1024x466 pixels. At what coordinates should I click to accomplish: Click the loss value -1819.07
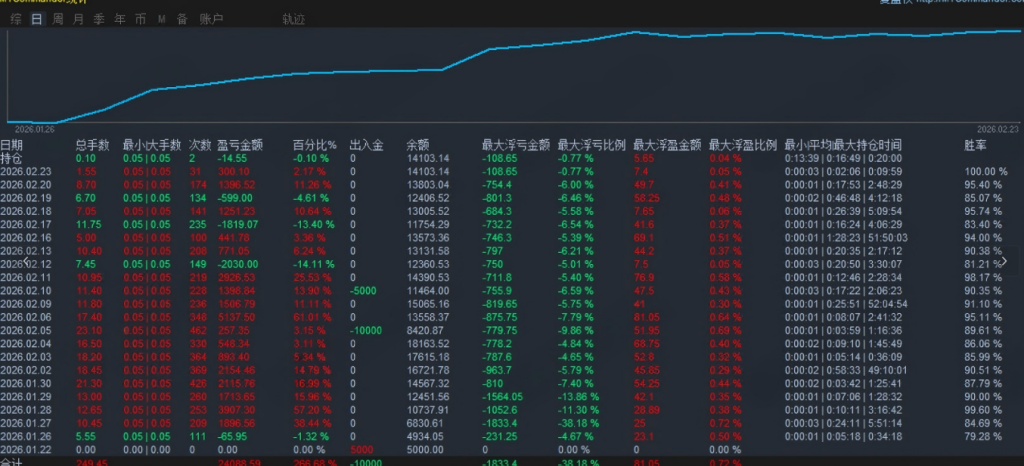(238, 225)
